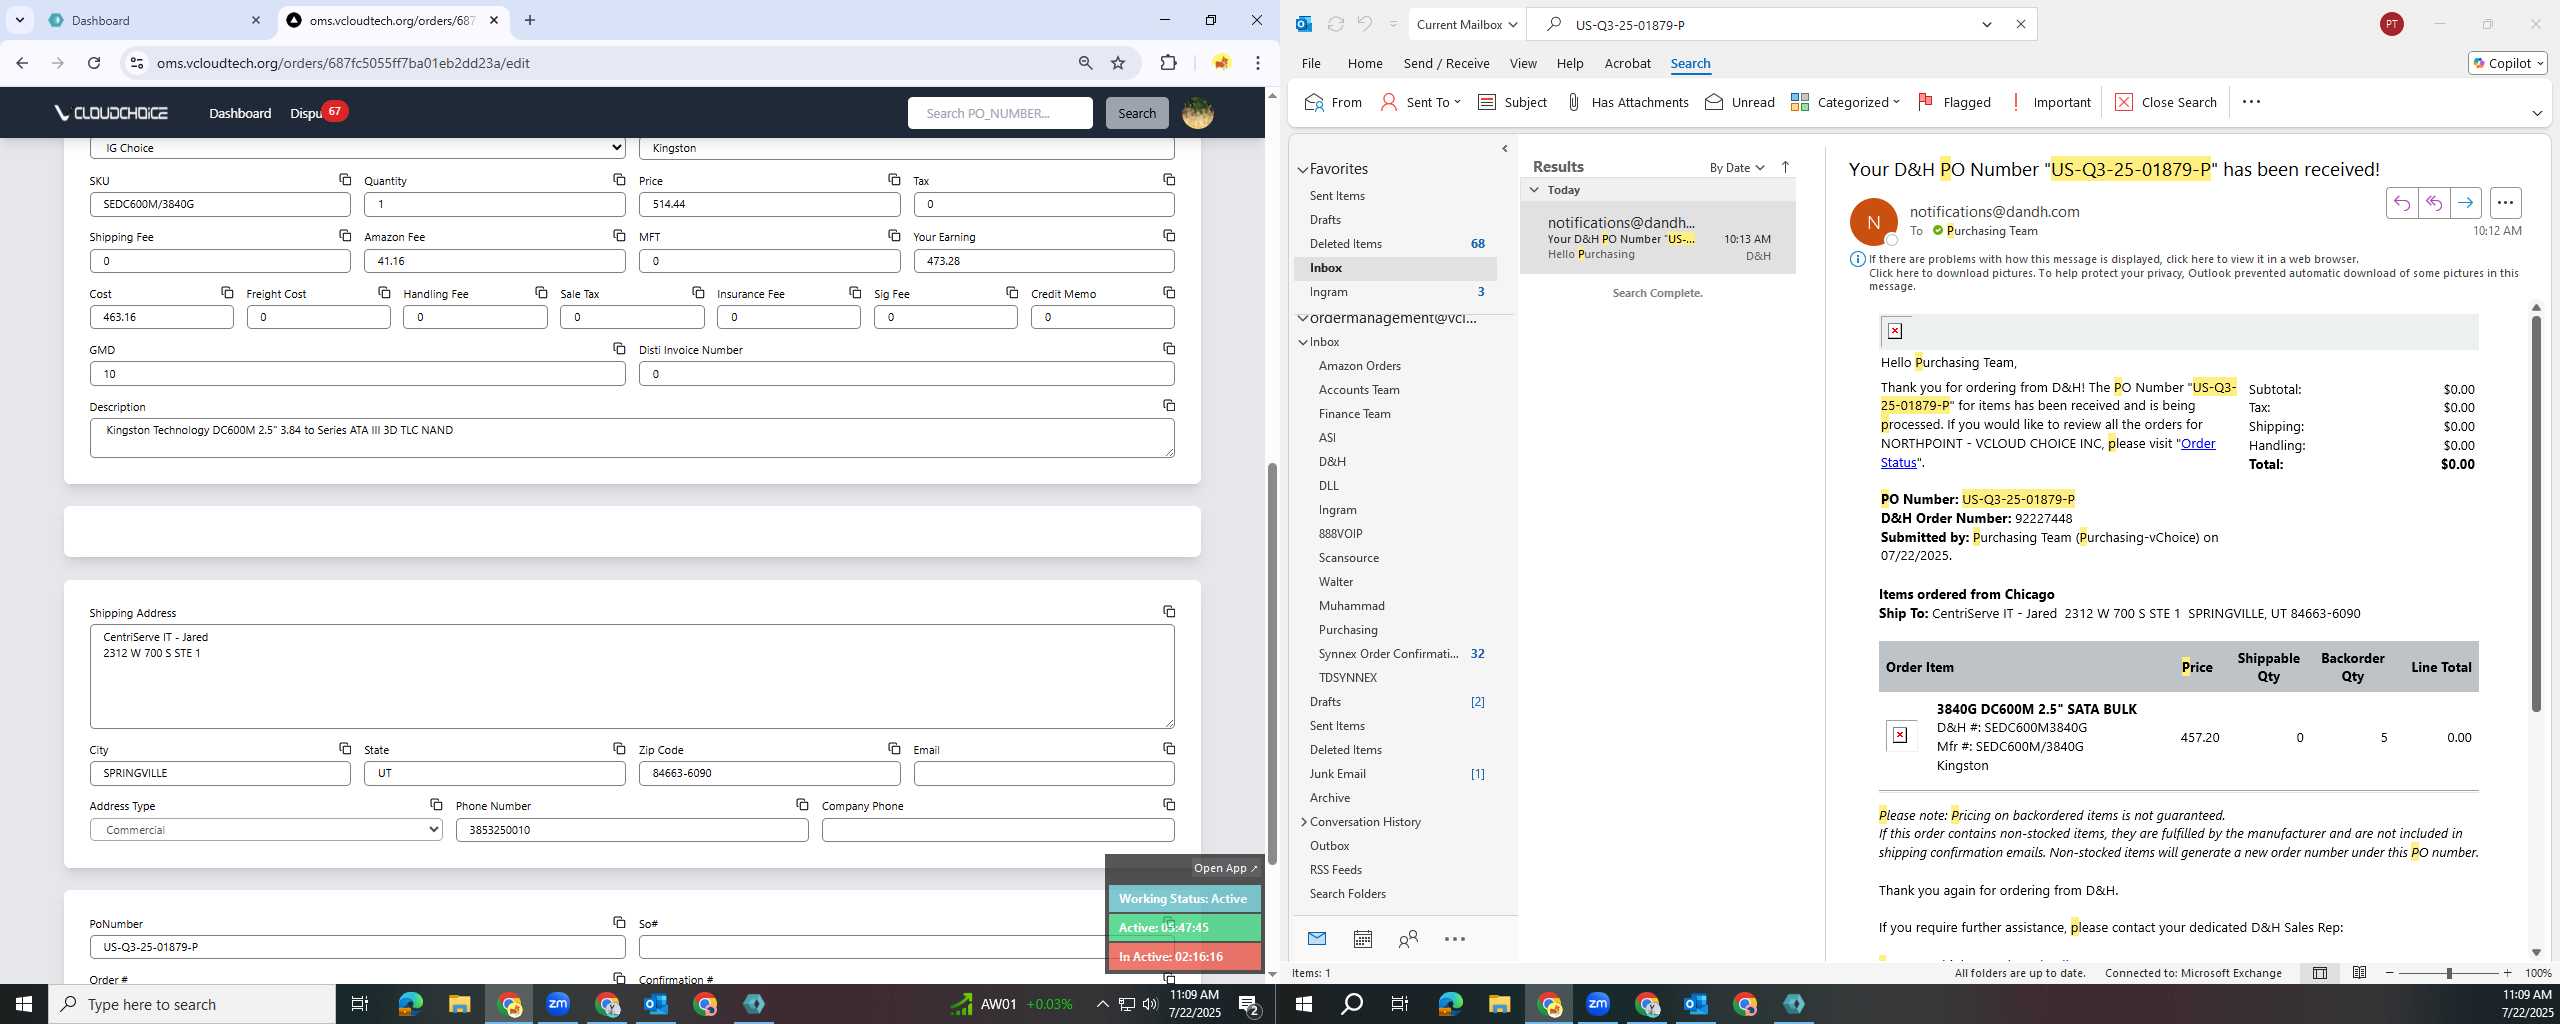Expand the Conversation History folder

point(1303,822)
